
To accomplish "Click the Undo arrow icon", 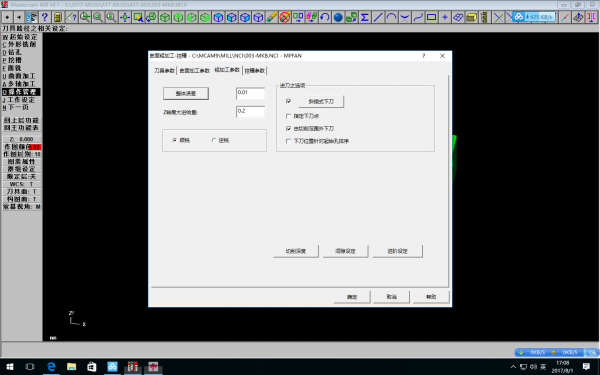I will (x=325, y=17).
